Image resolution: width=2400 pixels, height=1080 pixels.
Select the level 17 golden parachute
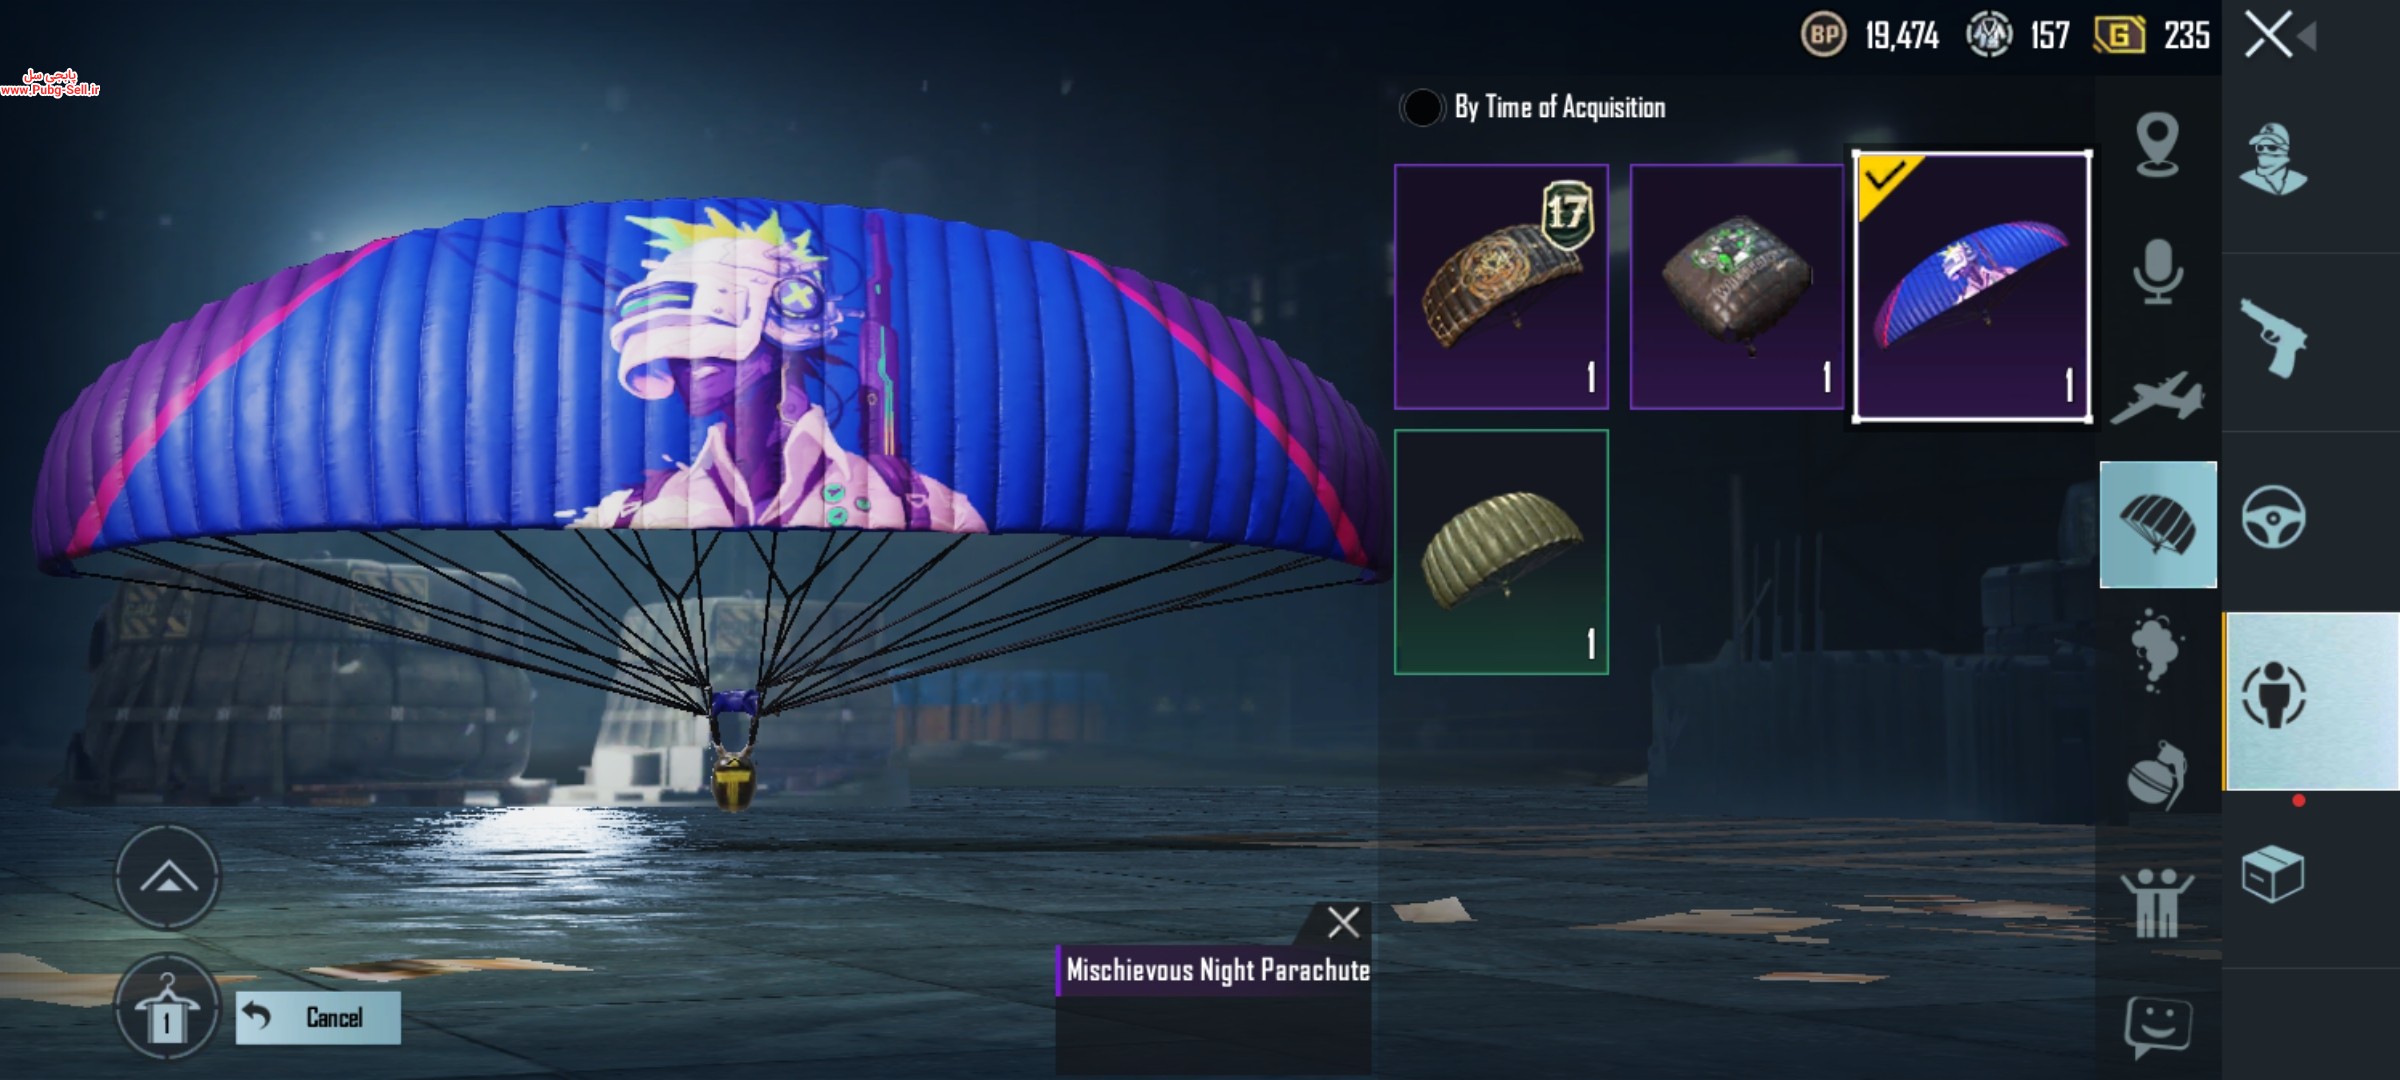[1501, 287]
